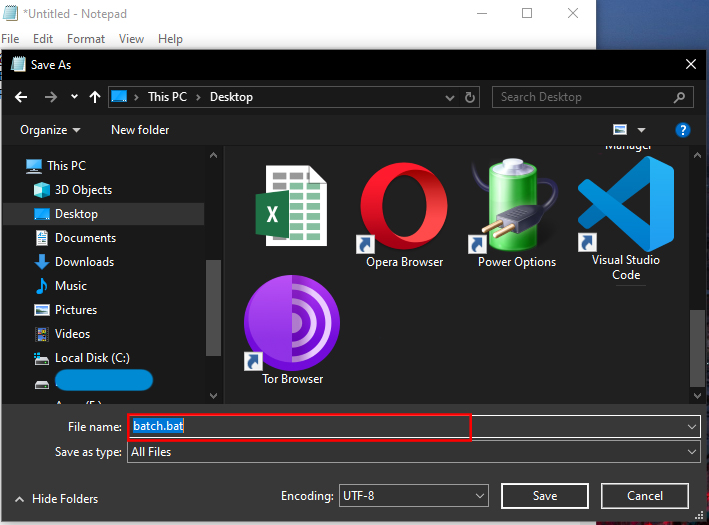Select the Opera Browser shortcut
Image resolution: width=709 pixels, height=525 pixels.
pos(404,215)
